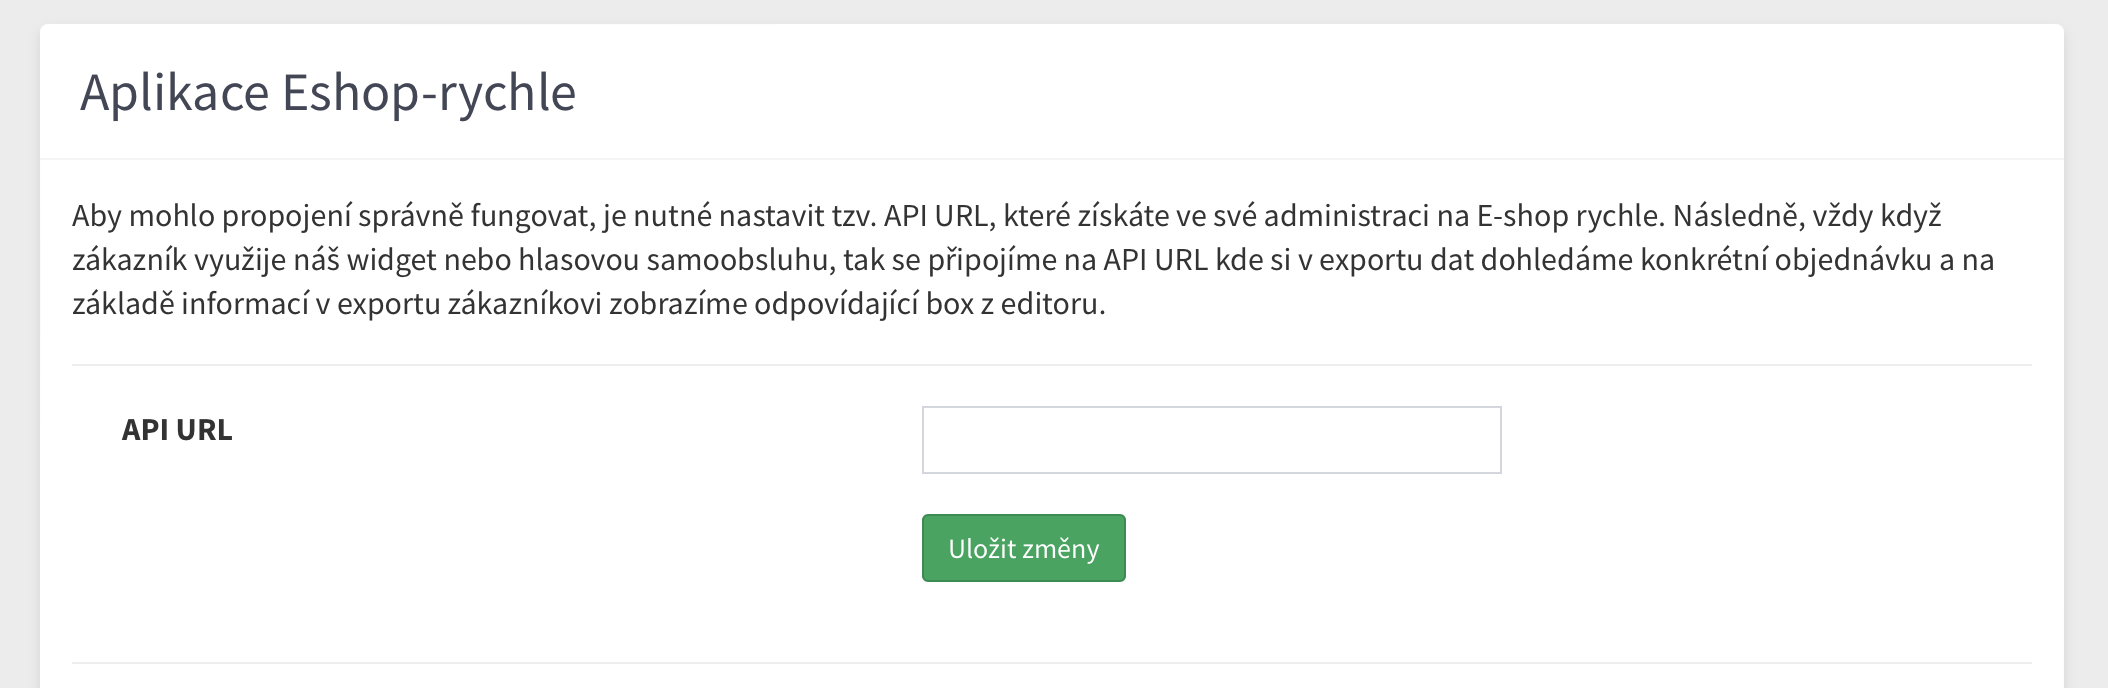Click the word "editoru" ending the paragraph
This screenshot has height=688, width=2108.
click(1052, 304)
